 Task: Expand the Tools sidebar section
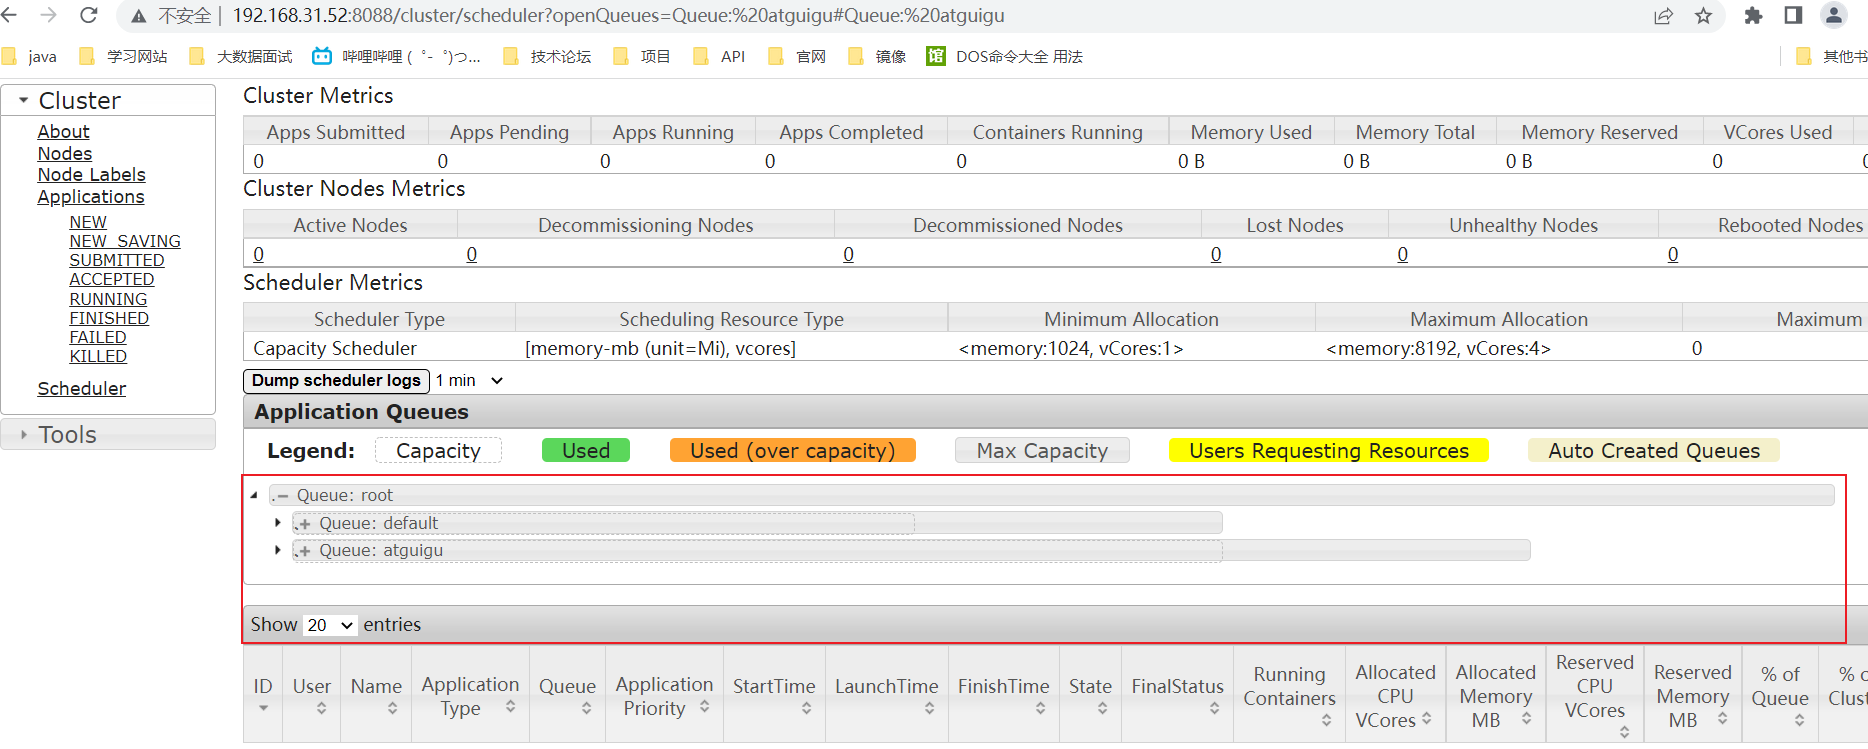pyautogui.click(x=108, y=434)
